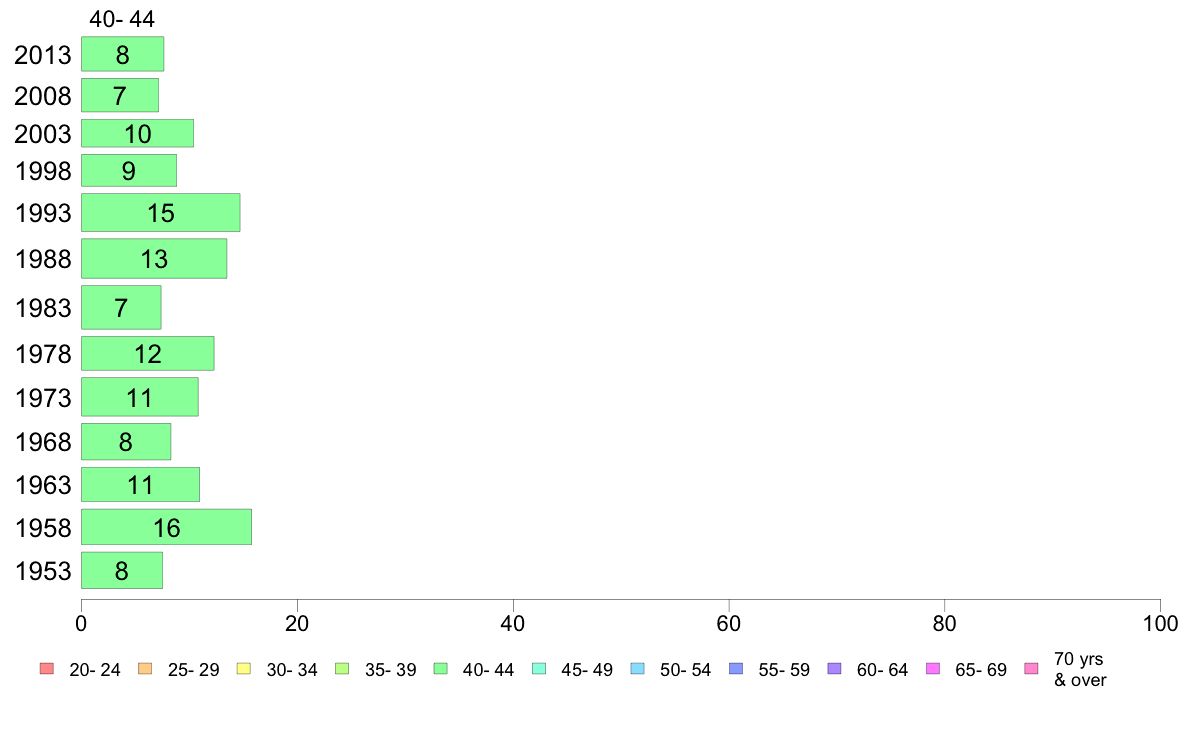Click the 1978 bar showing 12
1188x736 pixels.
click(x=148, y=353)
